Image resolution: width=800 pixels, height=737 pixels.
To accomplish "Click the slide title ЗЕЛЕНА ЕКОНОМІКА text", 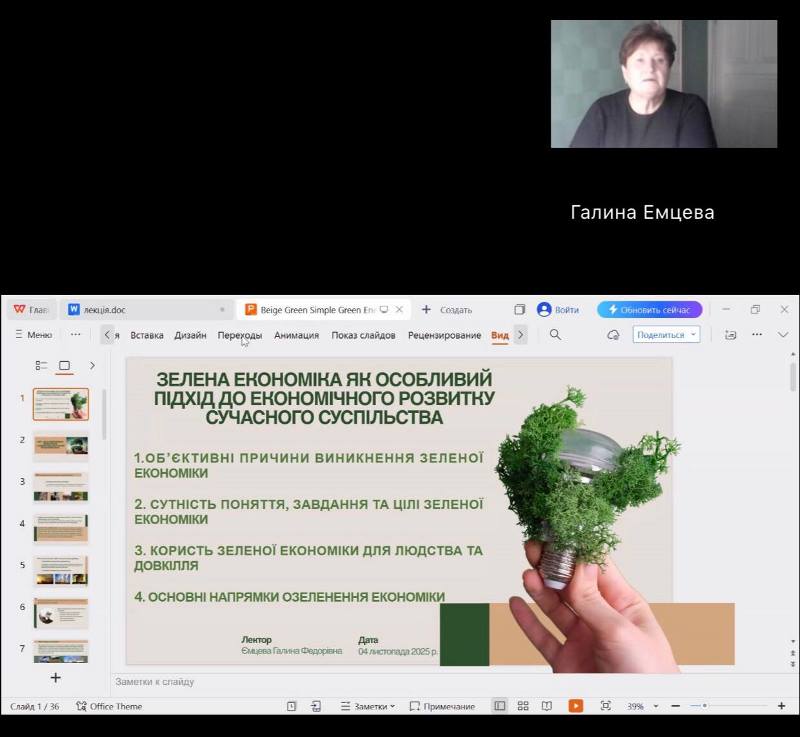I will coord(324,398).
